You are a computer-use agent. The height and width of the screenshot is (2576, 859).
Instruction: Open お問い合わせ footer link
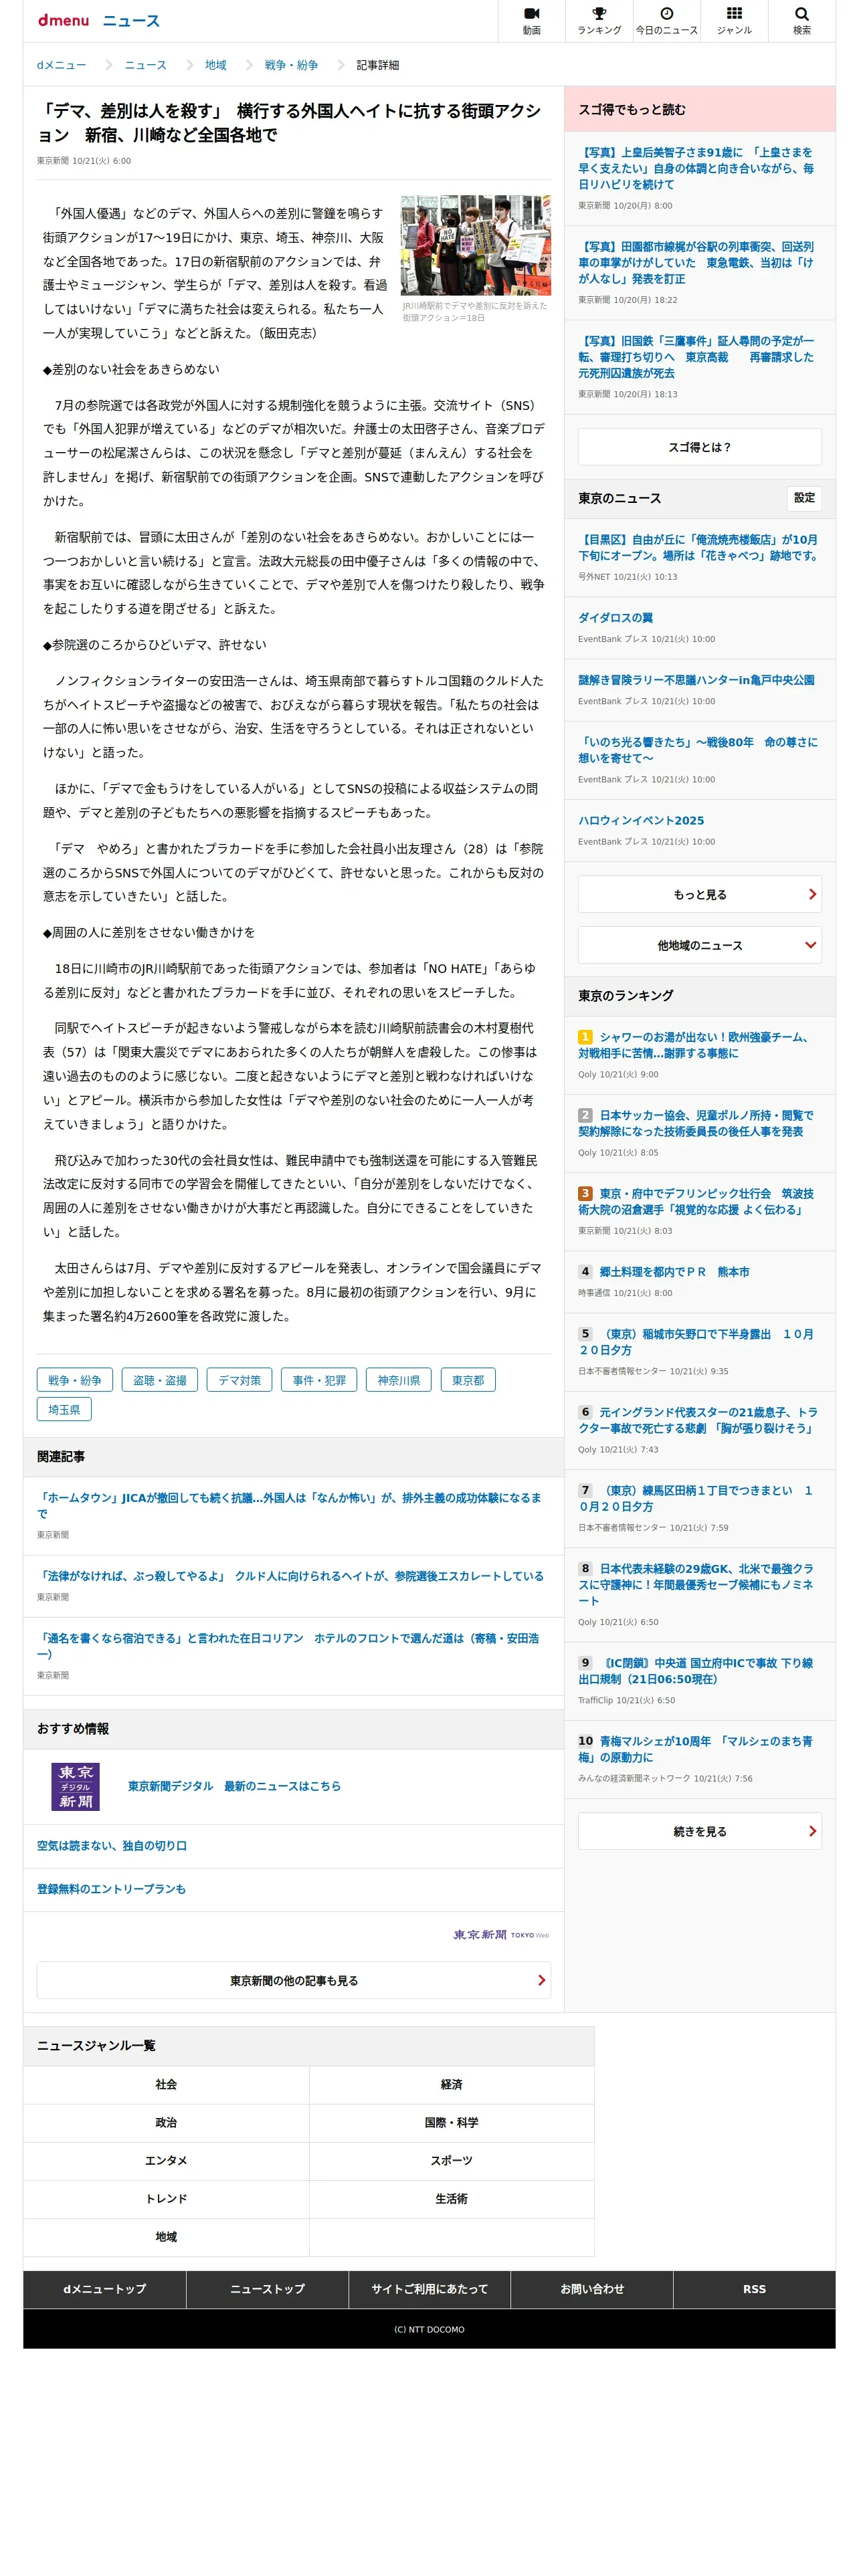[x=592, y=2289]
